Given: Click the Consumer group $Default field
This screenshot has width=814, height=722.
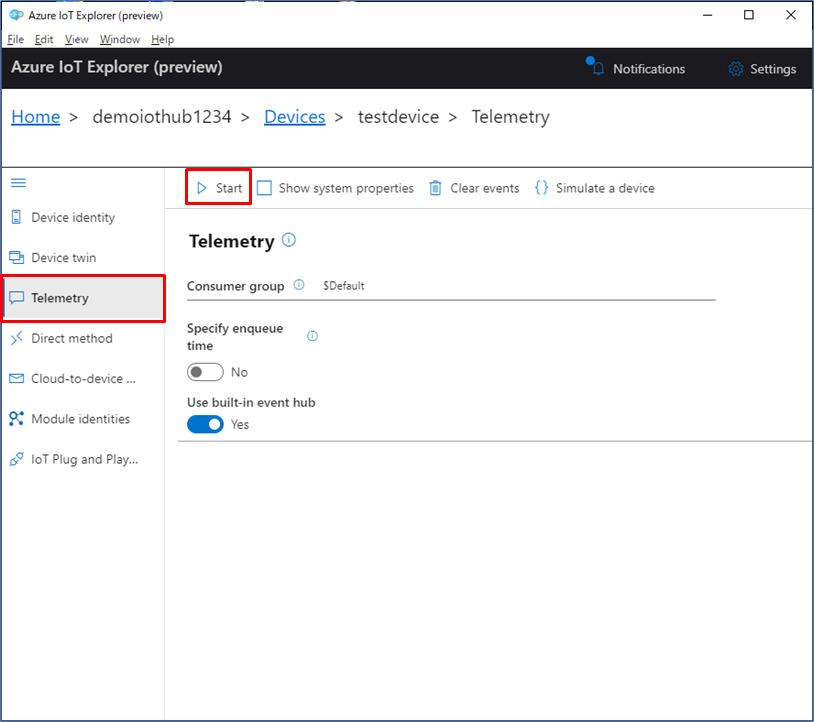Looking at the screenshot, I should tap(344, 285).
